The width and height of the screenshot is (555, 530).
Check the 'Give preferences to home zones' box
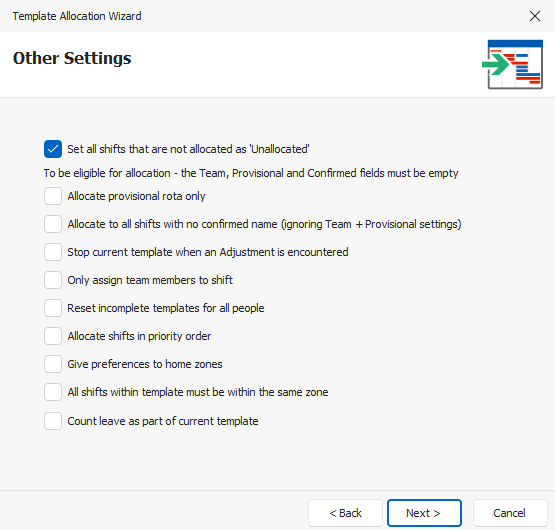tap(53, 364)
